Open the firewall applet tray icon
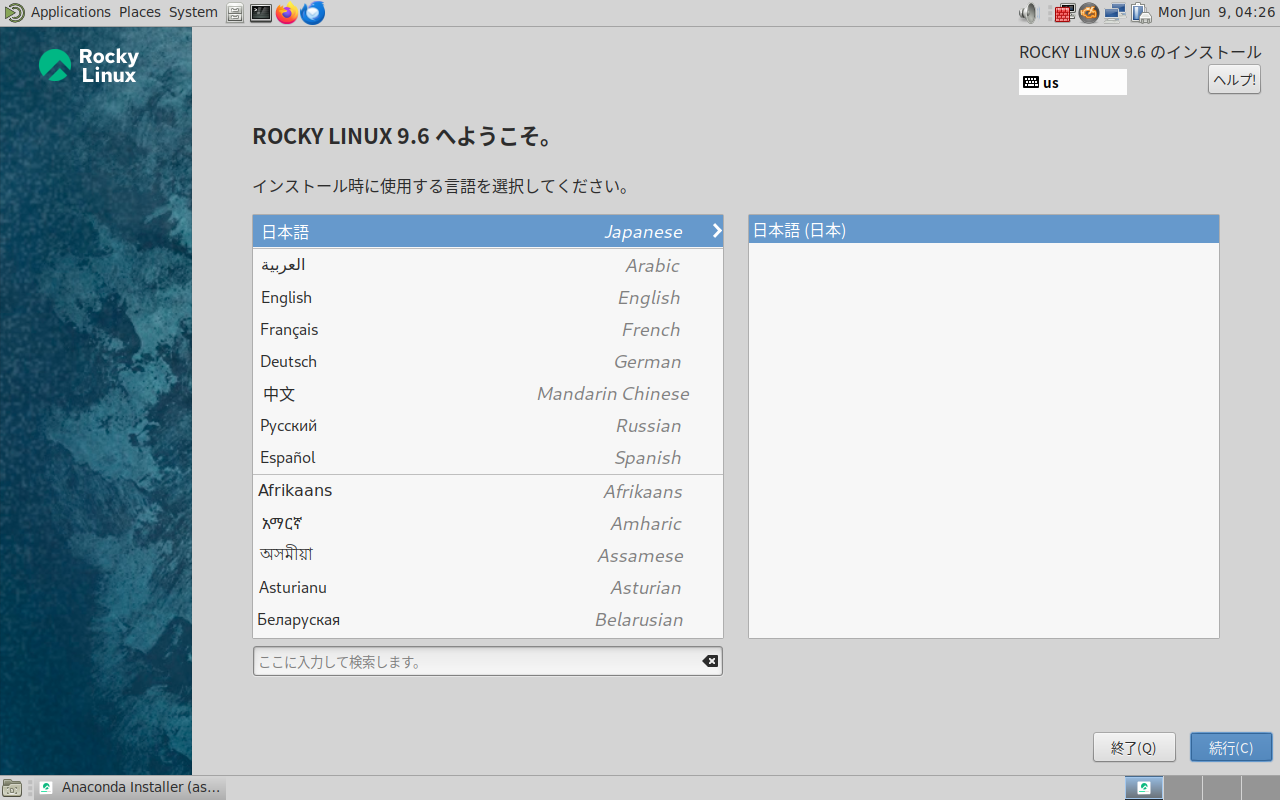 (1064, 13)
